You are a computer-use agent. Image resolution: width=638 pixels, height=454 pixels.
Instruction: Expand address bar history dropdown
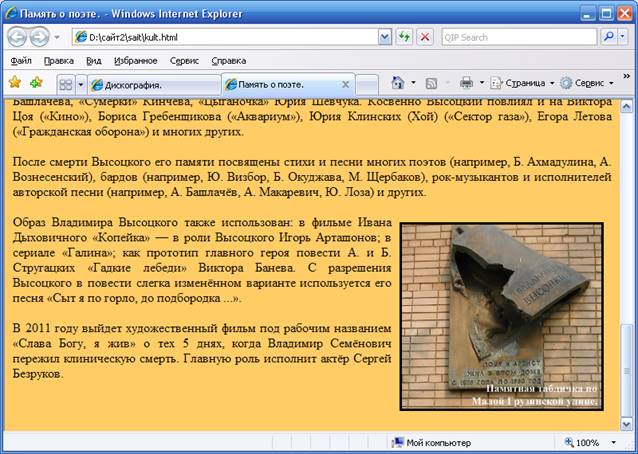coord(384,37)
